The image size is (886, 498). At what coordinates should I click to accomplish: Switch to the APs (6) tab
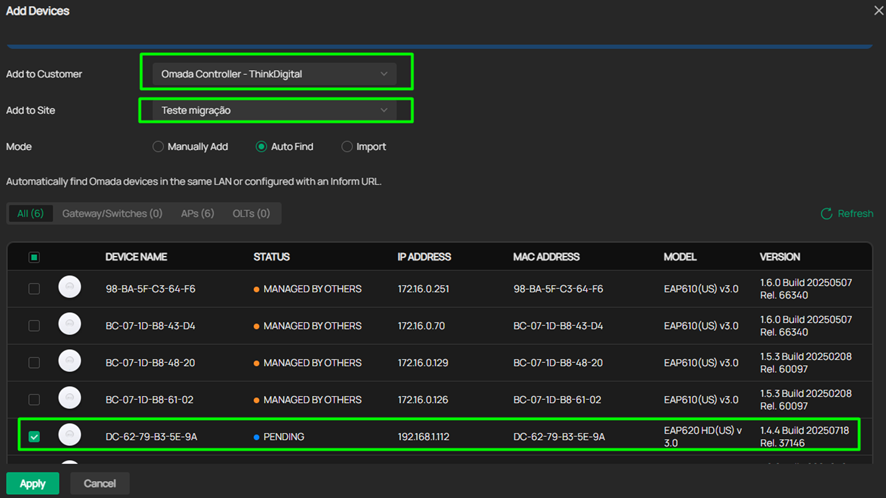(195, 214)
